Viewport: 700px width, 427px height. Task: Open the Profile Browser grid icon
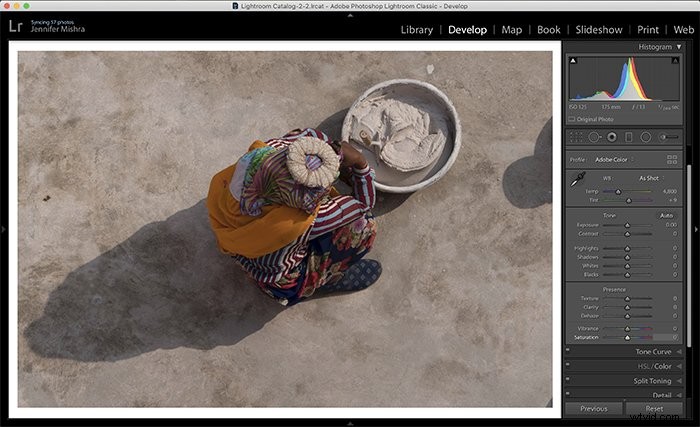pos(672,159)
